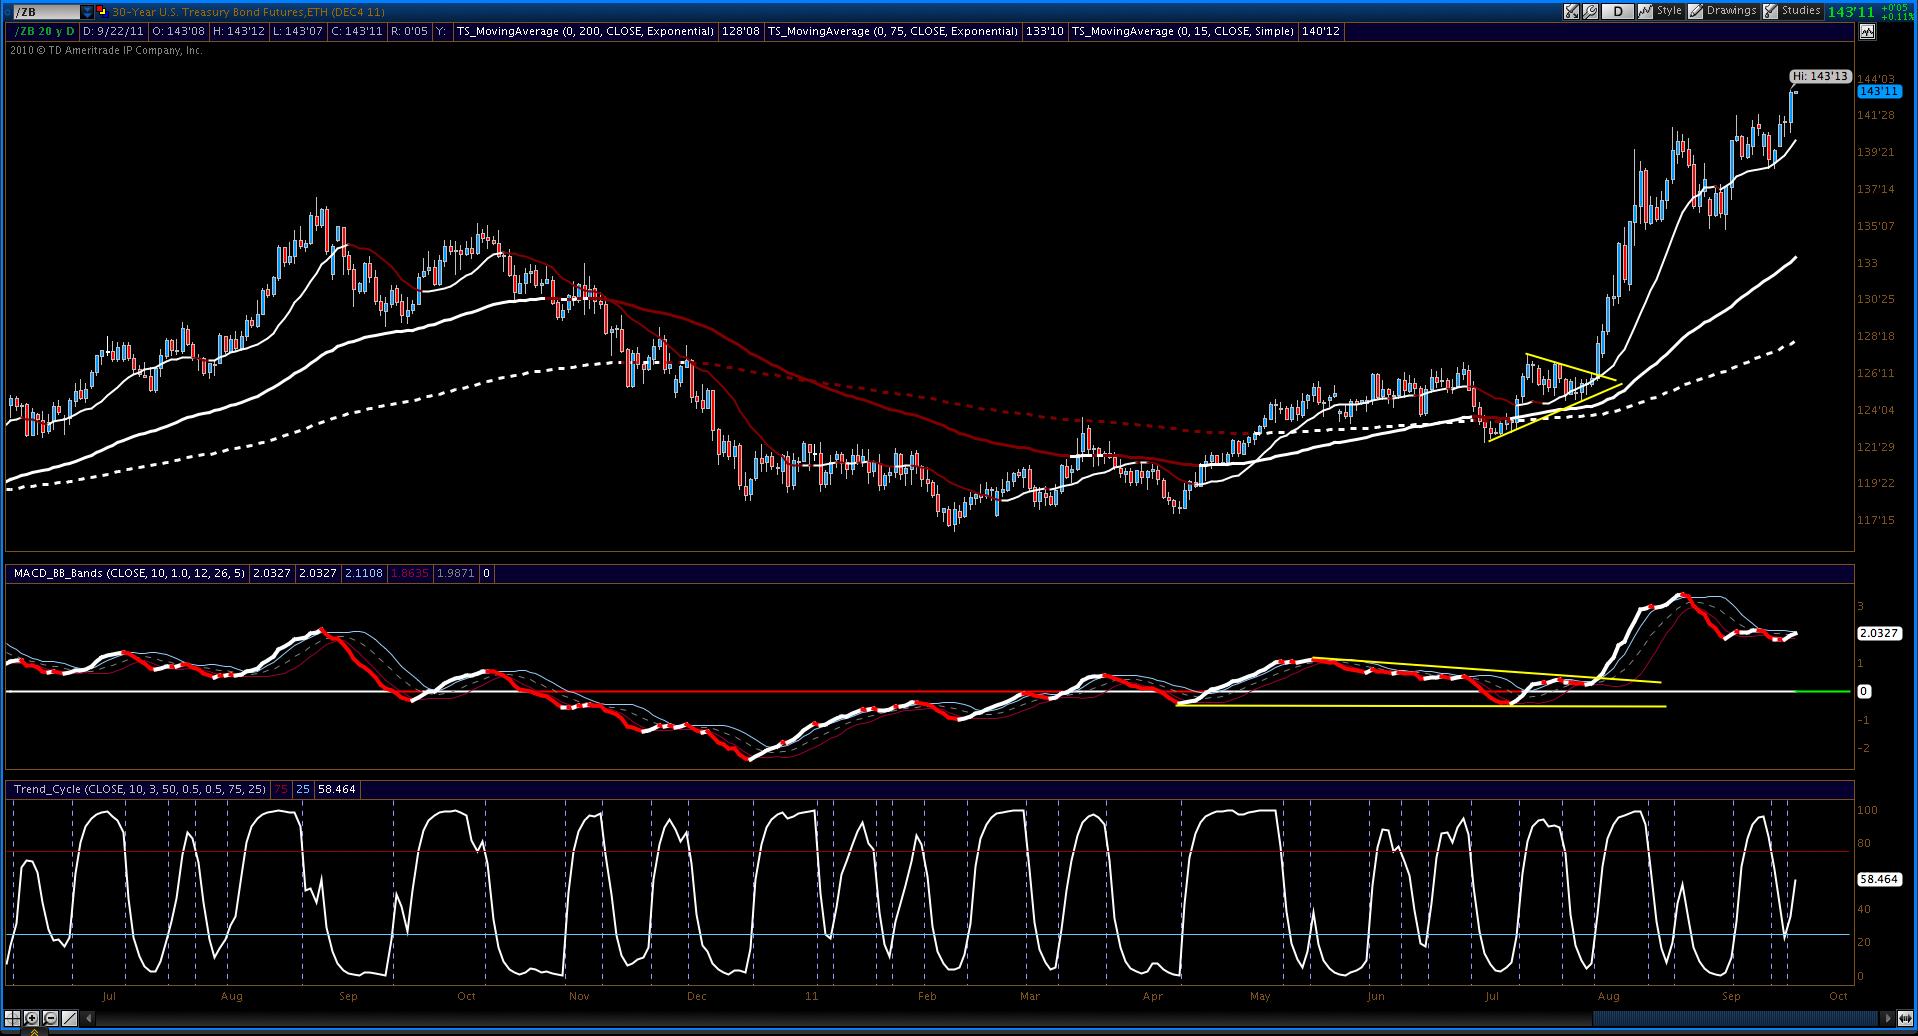Screen dimensions: 1918x1036
Task: Click the "C: 143'11" close value
Action: point(358,32)
